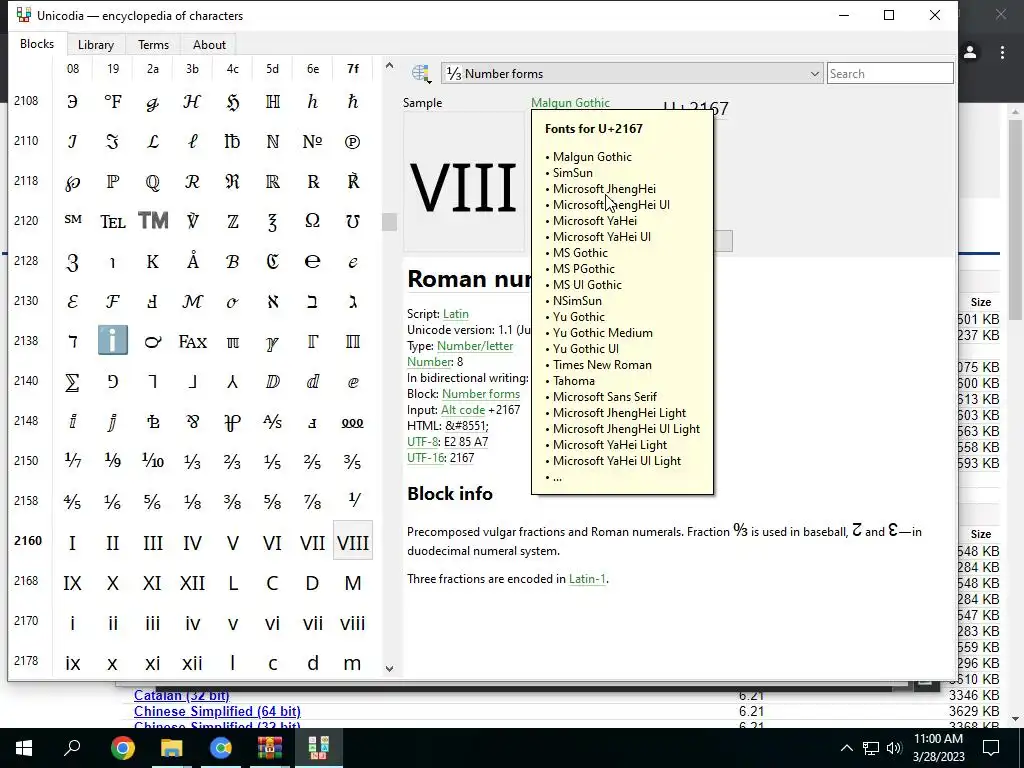Screen dimensions: 1024x768
Task: Click the Malgun Gothic font link
Action: [x=570, y=103]
